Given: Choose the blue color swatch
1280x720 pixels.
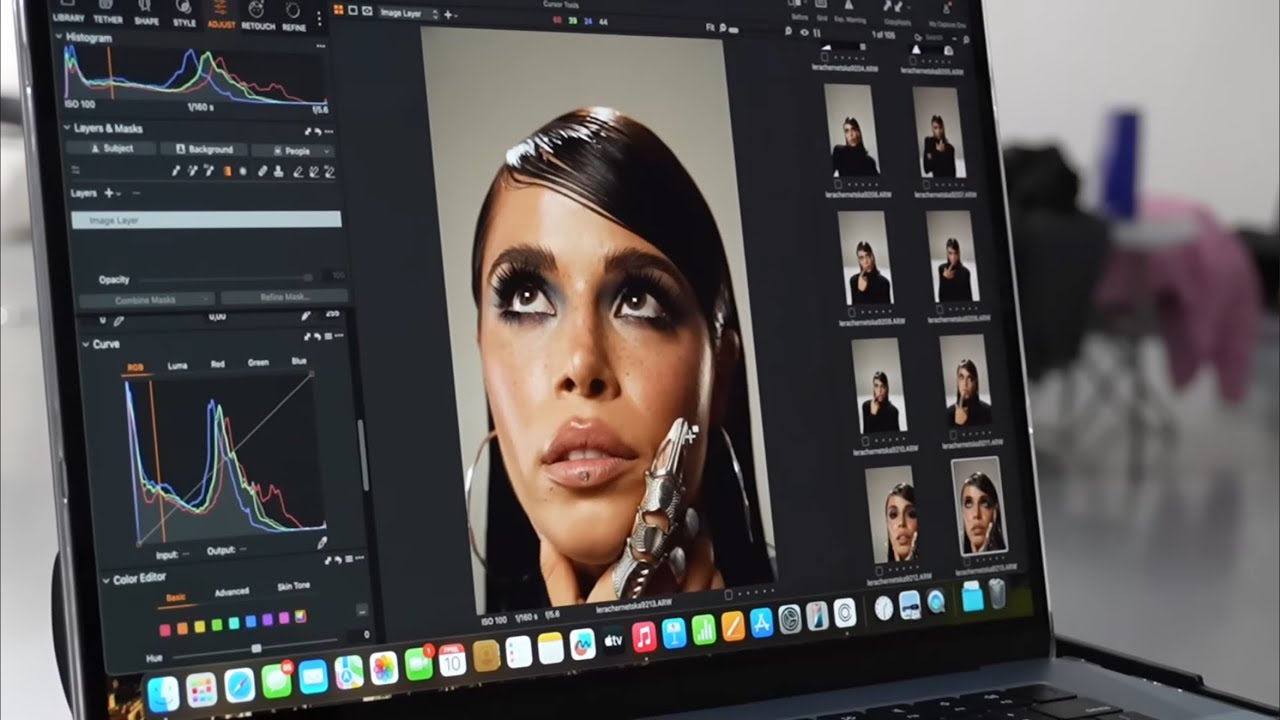Looking at the screenshot, I should click(250, 622).
